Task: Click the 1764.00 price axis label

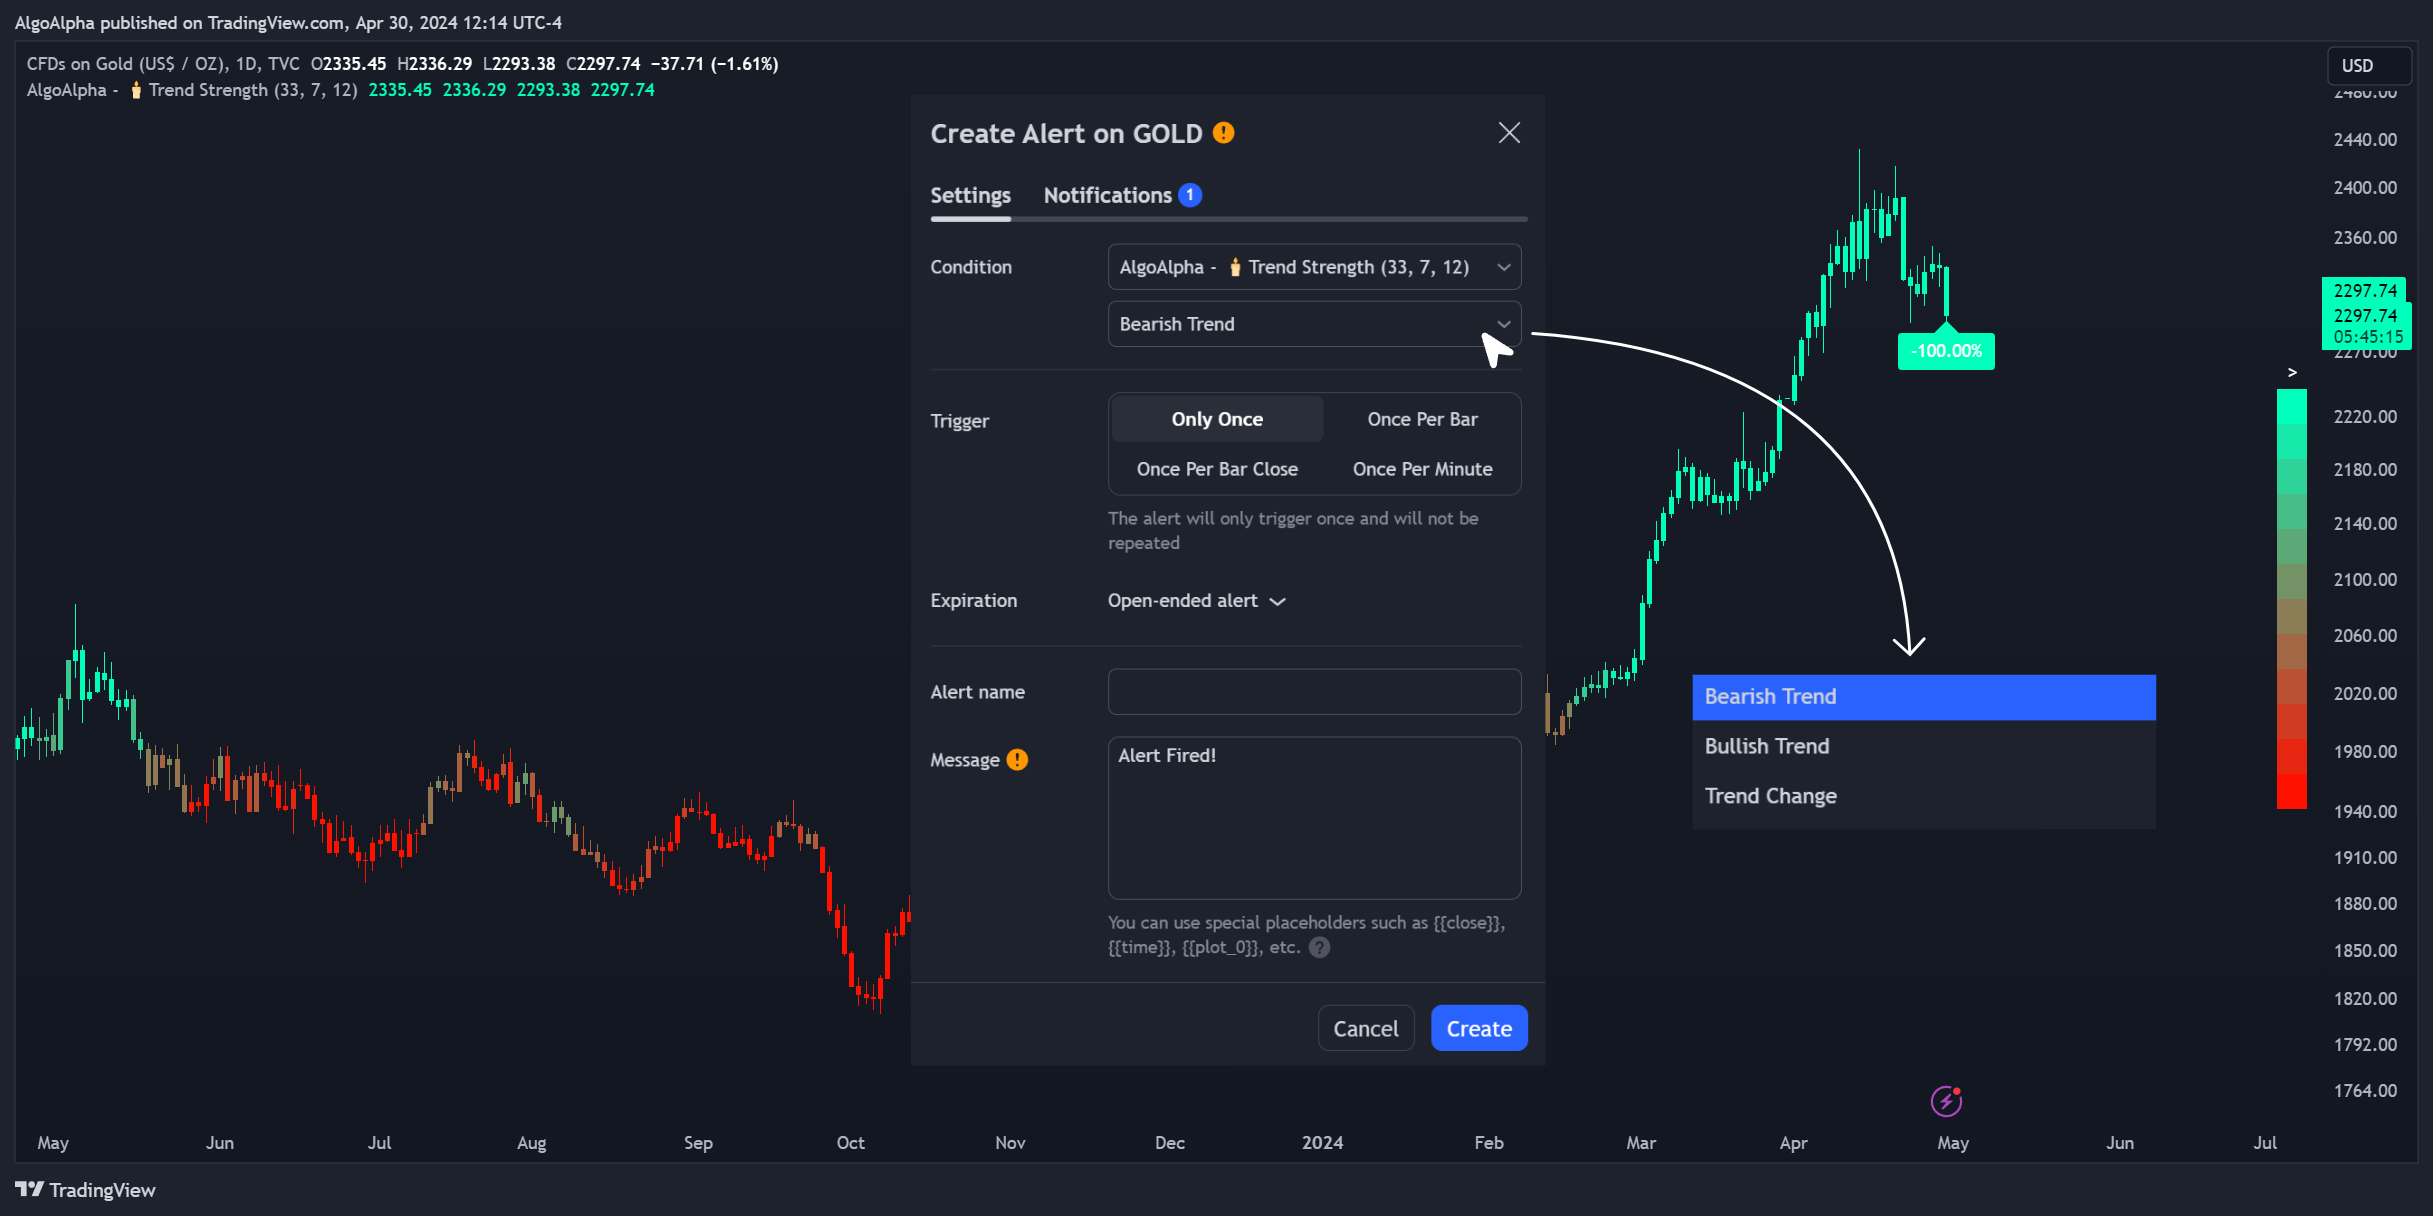Action: [2365, 1091]
